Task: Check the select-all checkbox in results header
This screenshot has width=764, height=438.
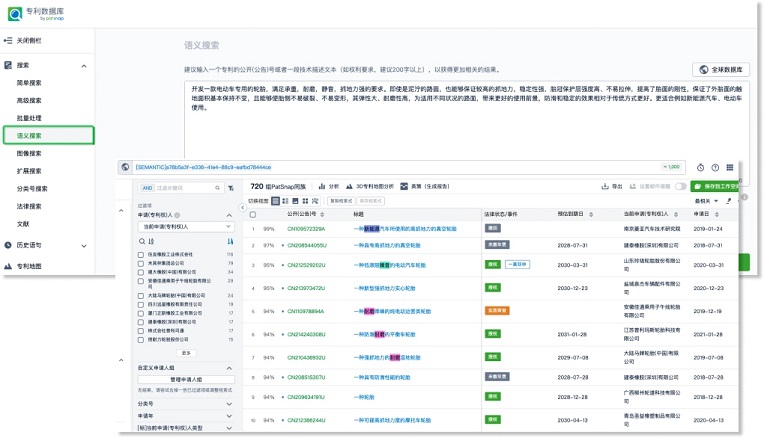Action: point(253,214)
